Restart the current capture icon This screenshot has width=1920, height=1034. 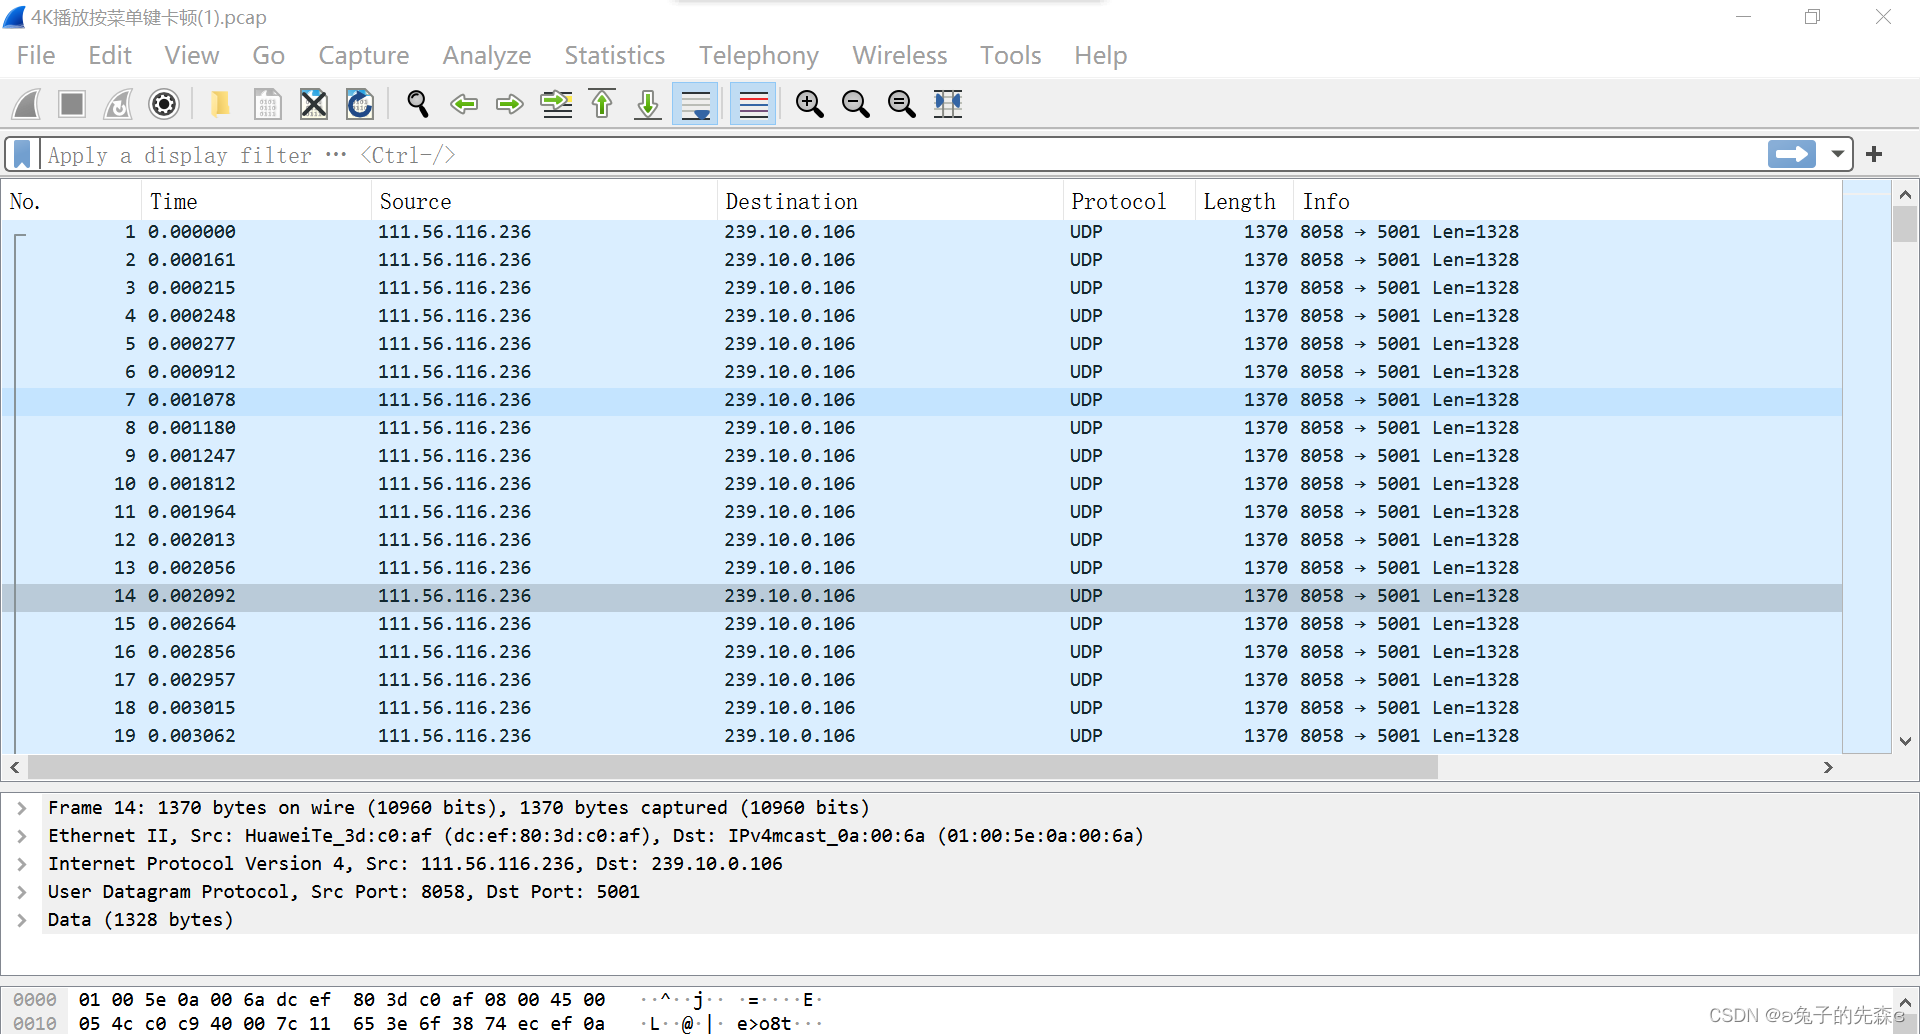(118, 104)
